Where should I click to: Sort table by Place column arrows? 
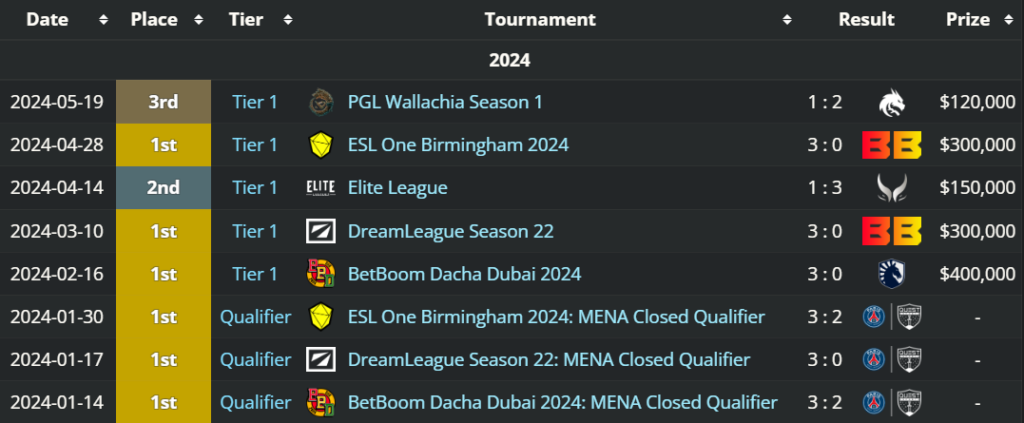click(198, 20)
